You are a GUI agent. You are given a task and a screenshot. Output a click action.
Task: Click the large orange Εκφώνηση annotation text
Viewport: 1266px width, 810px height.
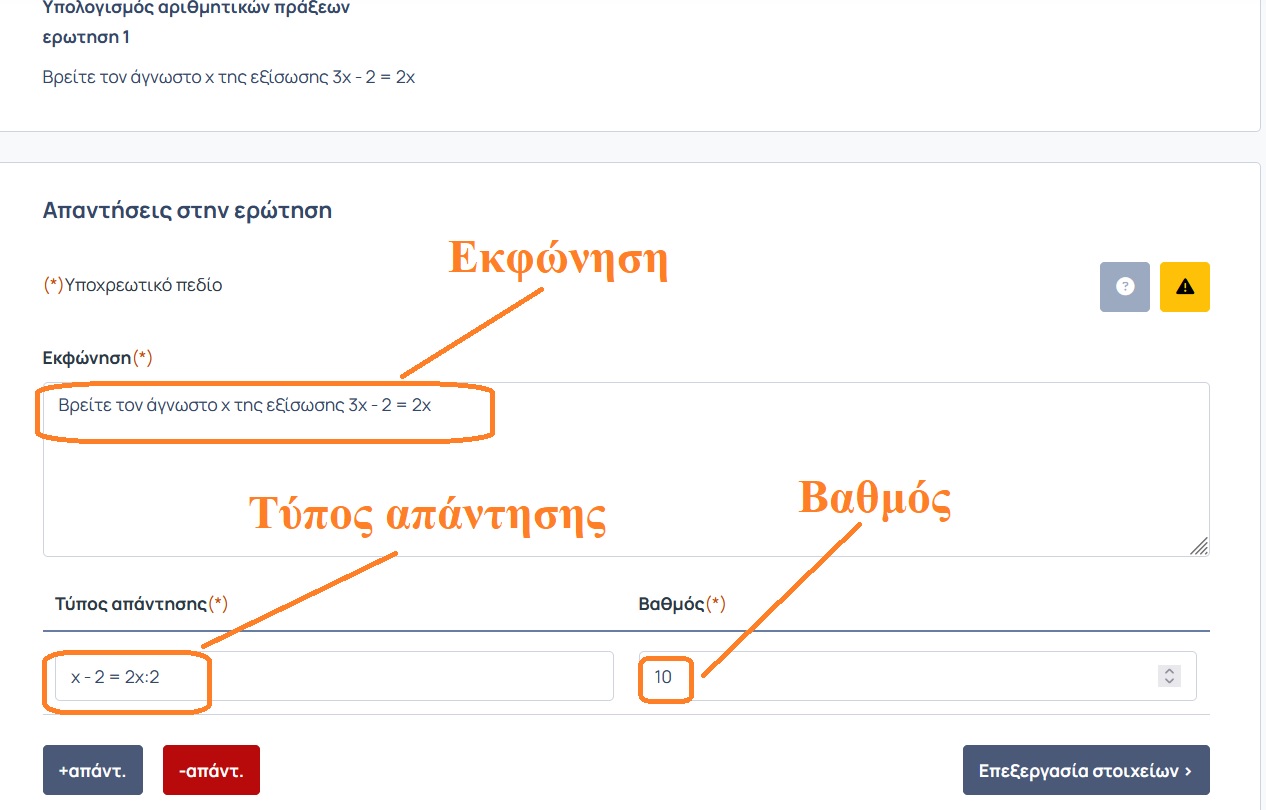tap(557, 259)
